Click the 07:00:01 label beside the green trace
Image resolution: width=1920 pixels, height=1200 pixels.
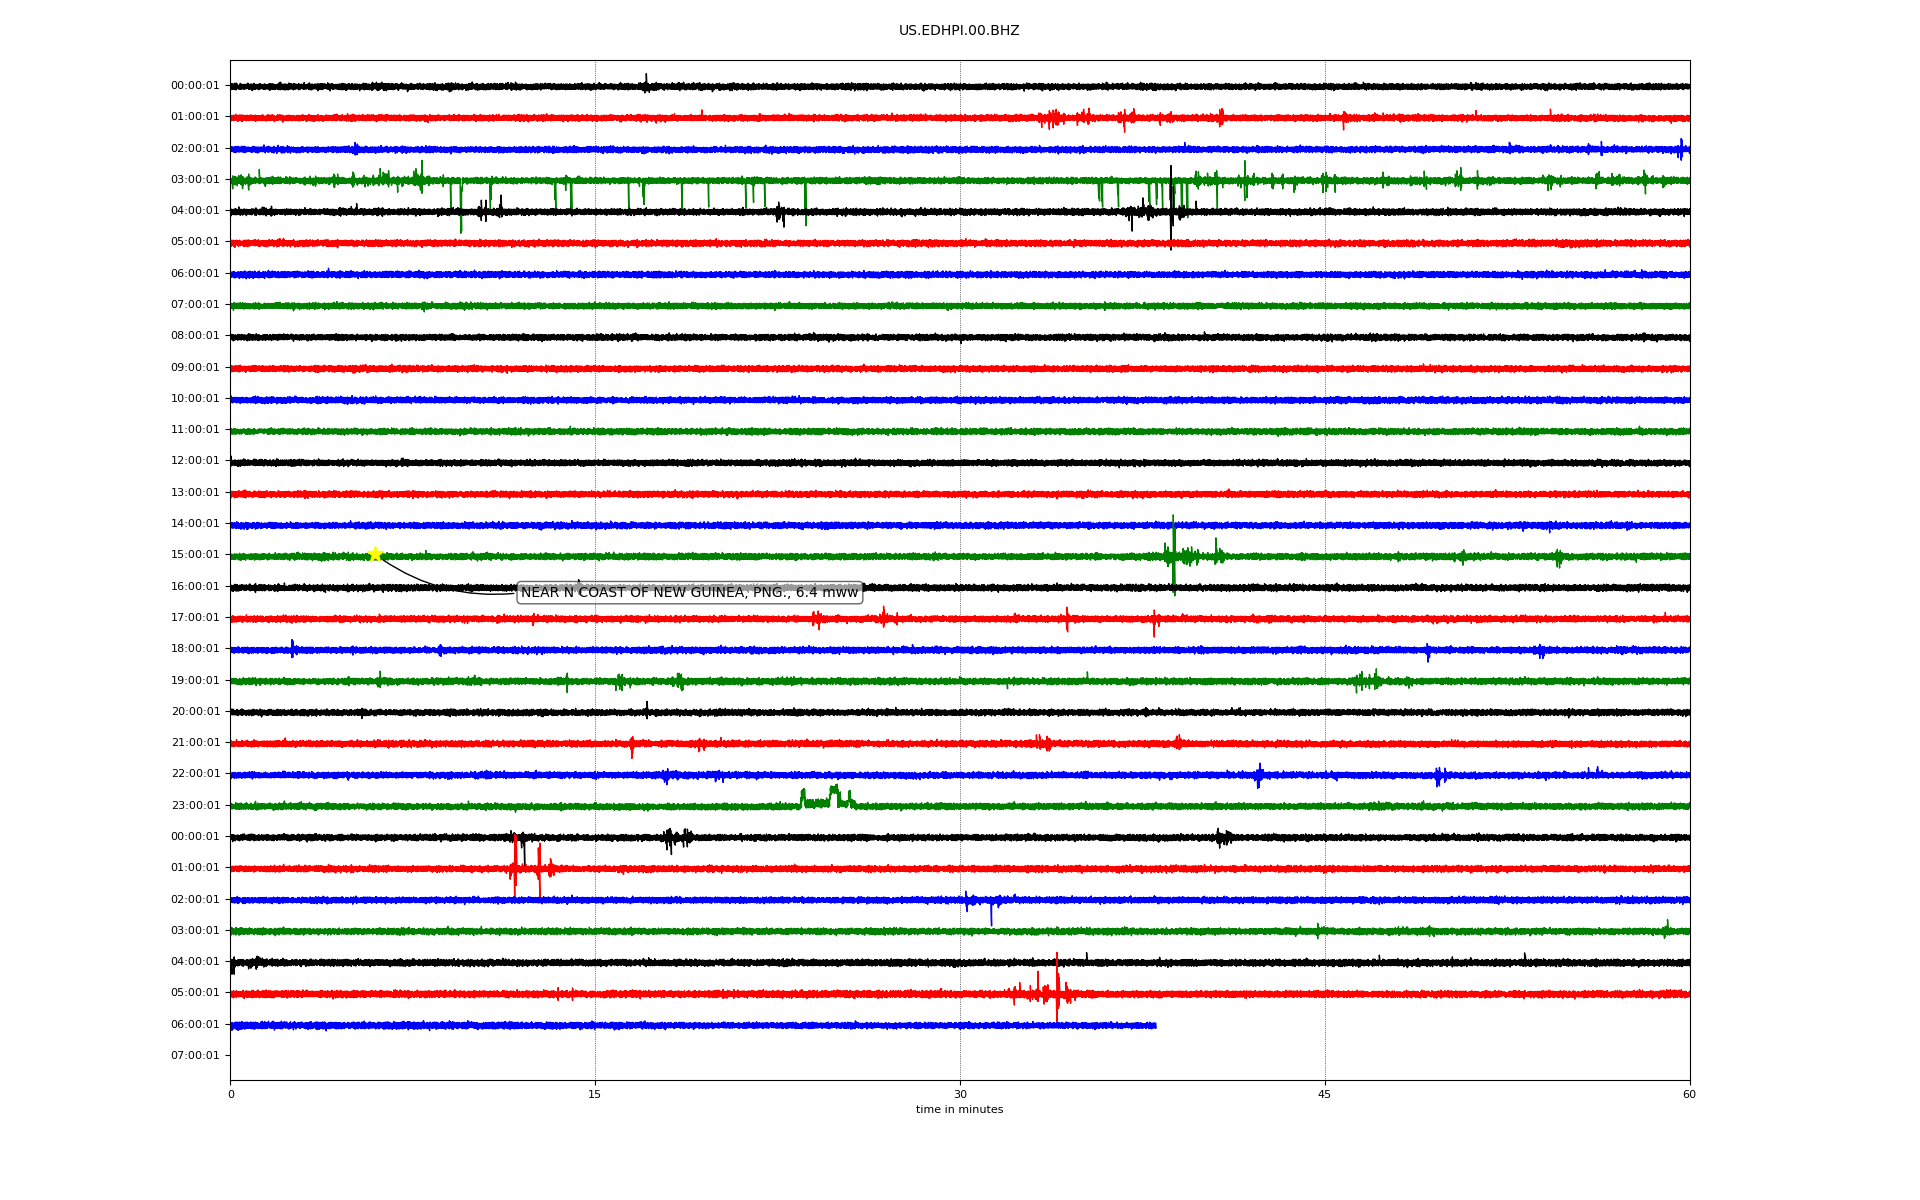click(x=195, y=305)
